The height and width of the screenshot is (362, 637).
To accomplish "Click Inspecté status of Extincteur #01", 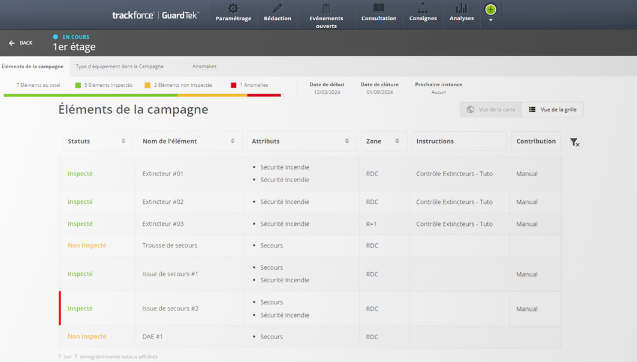I will point(80,173).
